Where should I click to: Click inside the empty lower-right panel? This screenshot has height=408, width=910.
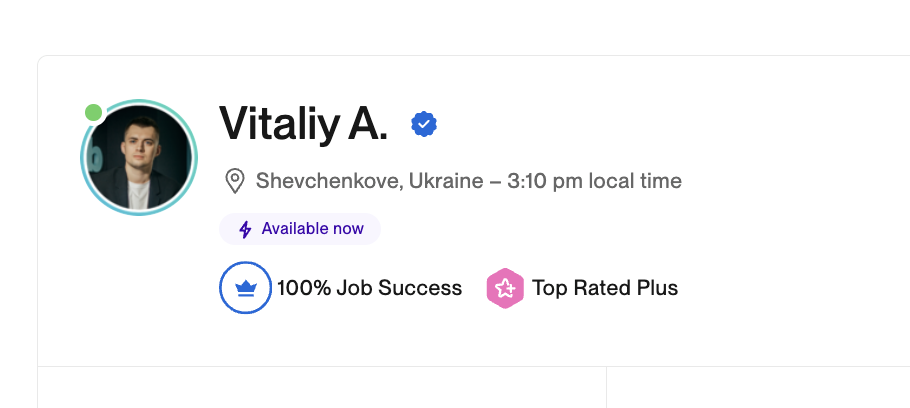click(x=758, y=388)
